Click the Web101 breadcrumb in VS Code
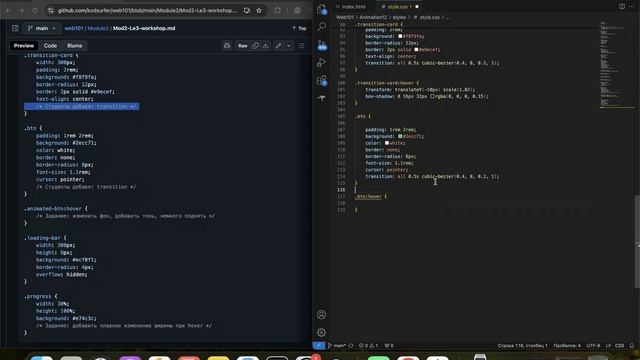 coord(345,18)
